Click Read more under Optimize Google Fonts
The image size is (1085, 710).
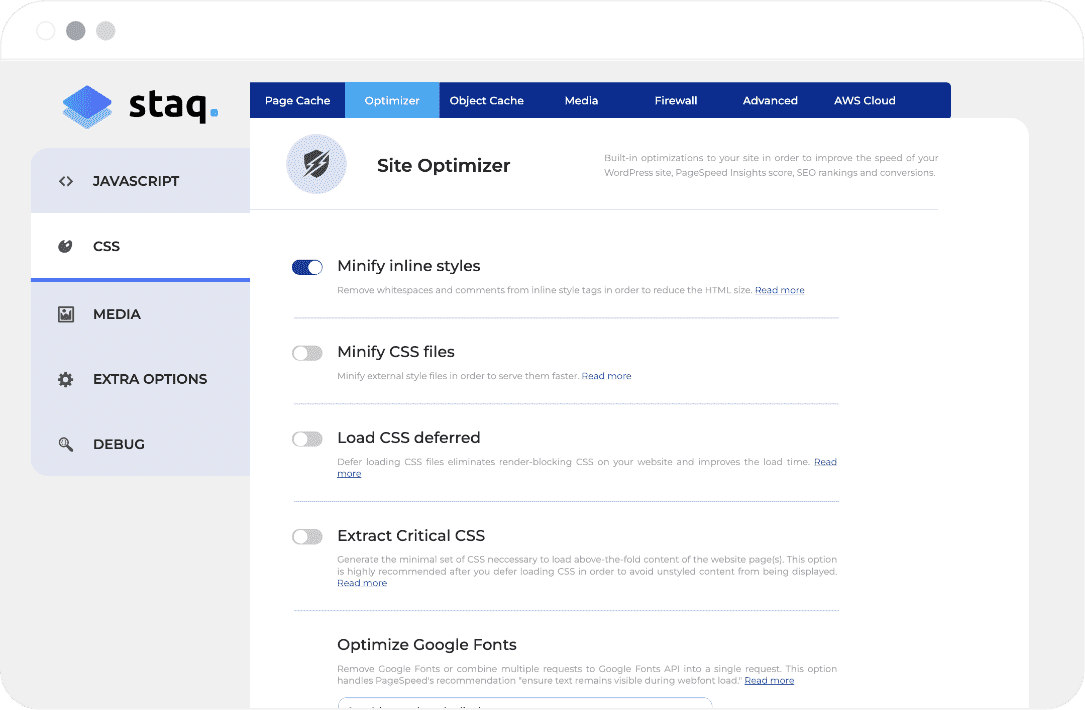[769, 680]
